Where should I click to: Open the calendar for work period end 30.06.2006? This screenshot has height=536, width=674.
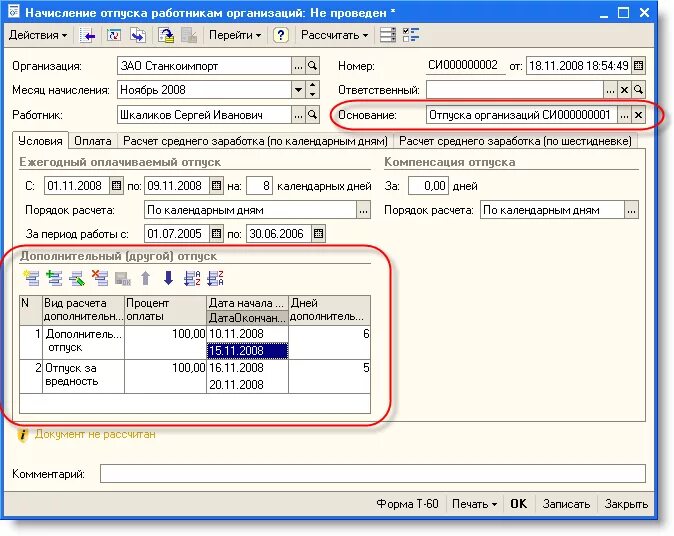click(318, 234)
